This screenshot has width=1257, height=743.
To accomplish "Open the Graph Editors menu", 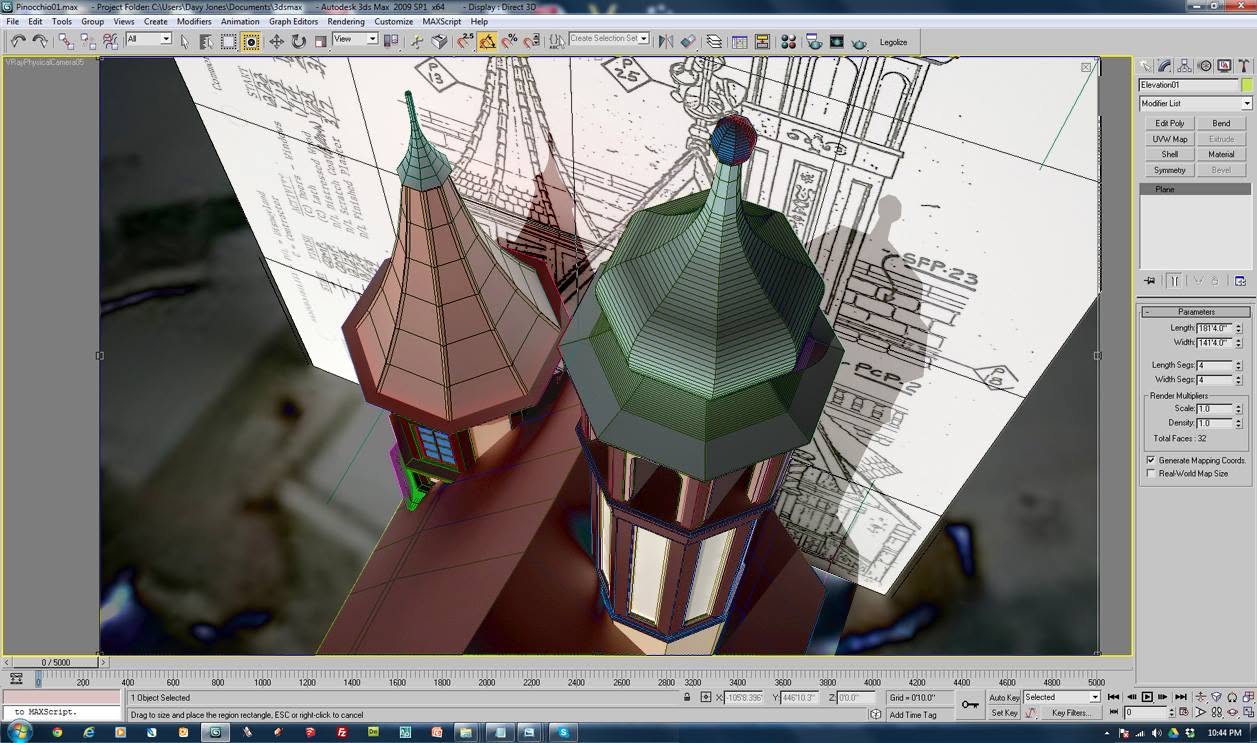I will click(x=293, y=21).
